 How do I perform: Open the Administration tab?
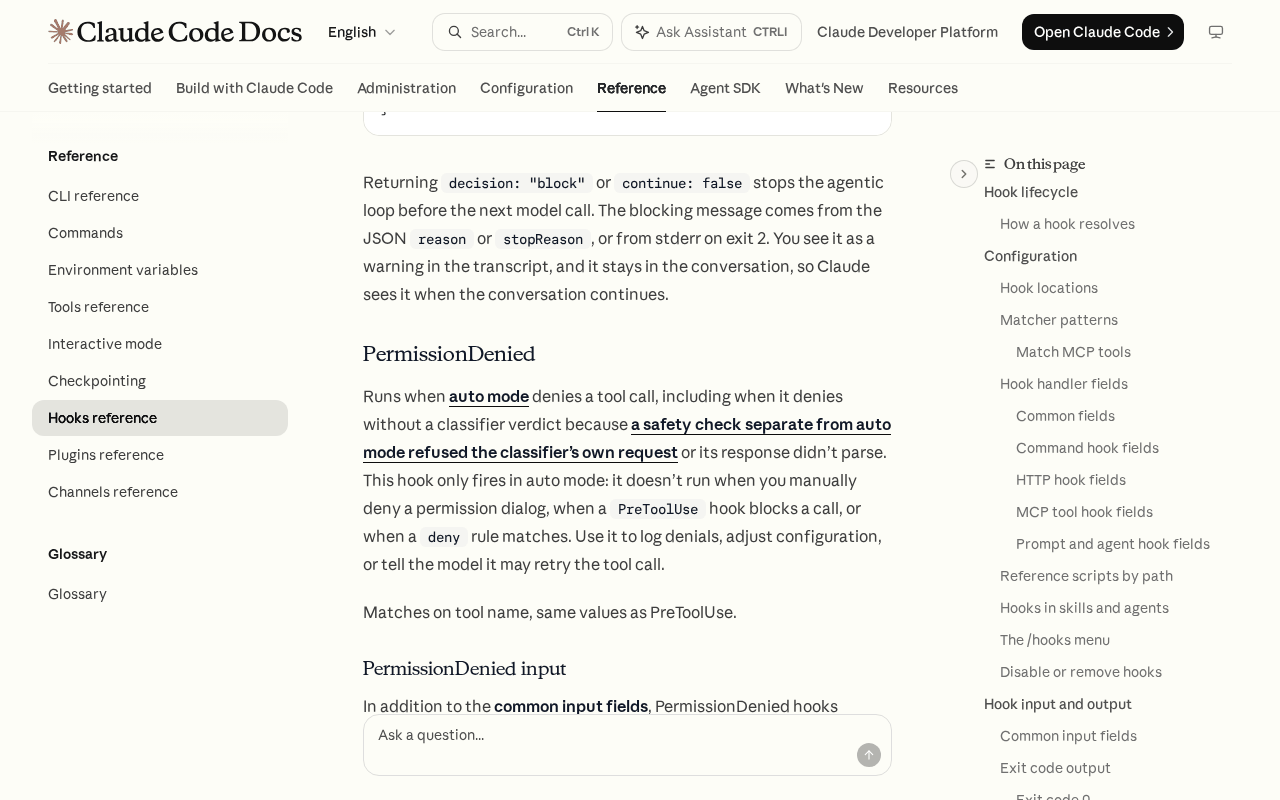[406, 88]
